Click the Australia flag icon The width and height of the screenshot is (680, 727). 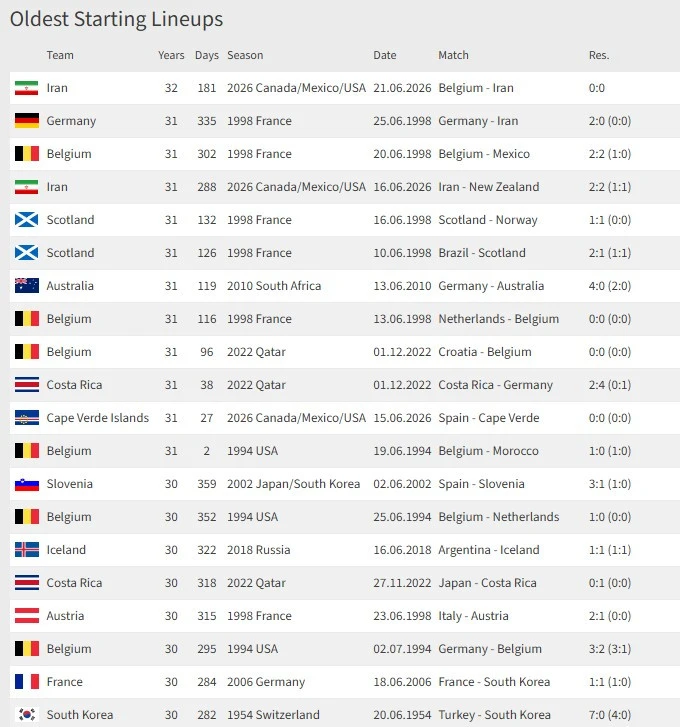point(26,286)
